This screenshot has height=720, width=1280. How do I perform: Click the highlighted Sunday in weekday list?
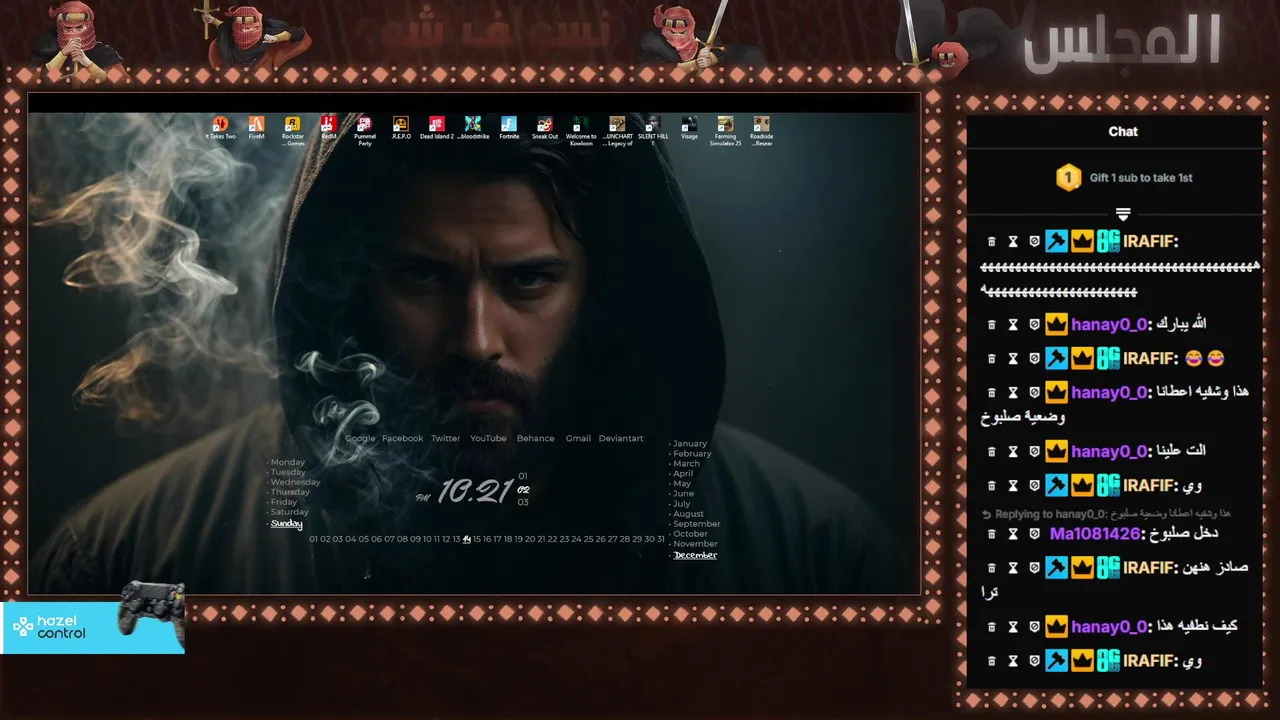(x=286, y=523)
